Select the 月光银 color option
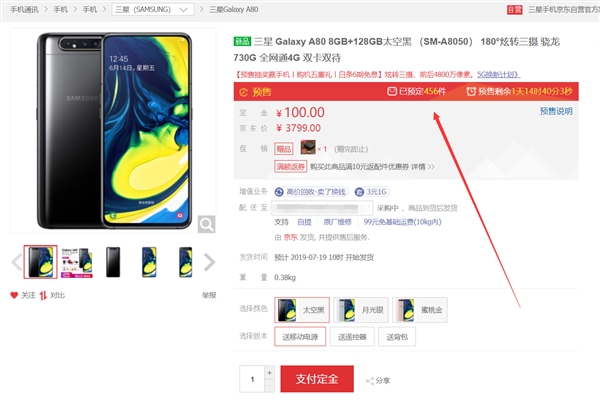 coord(361,310)
